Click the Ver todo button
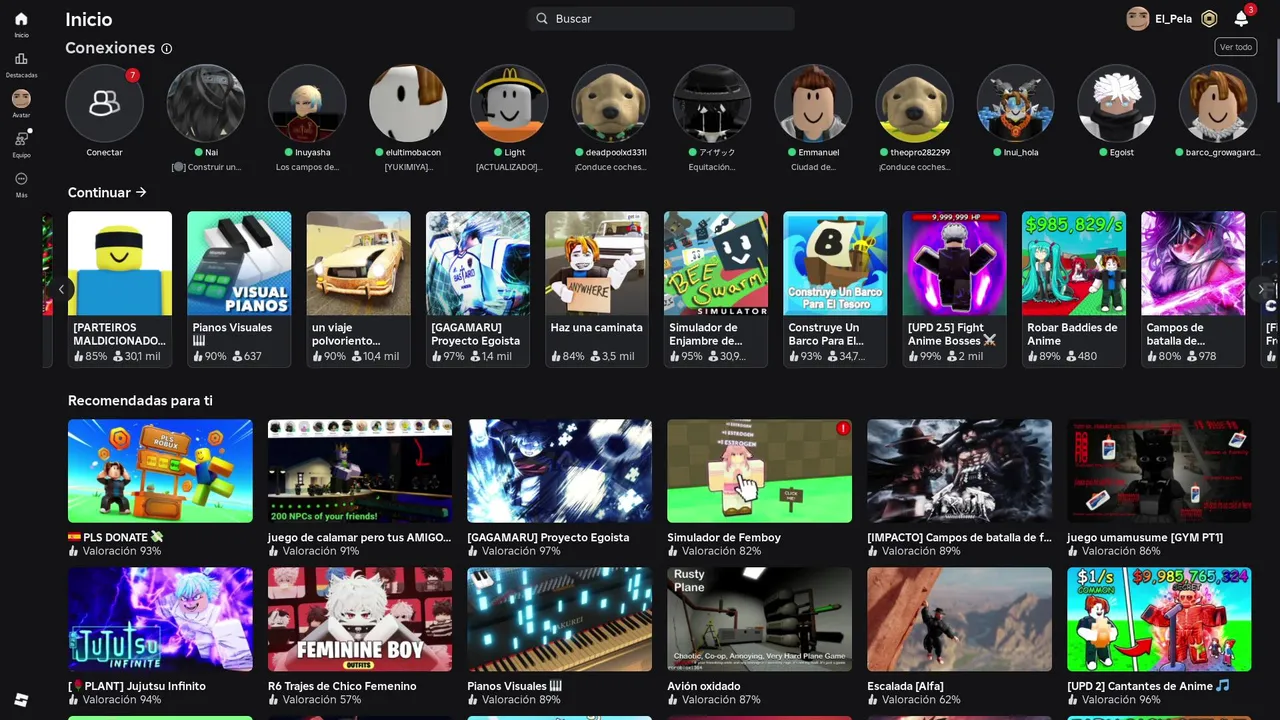Image resolution: width=1280 pixels, height=720 pixels. (x=1236, y=47)
